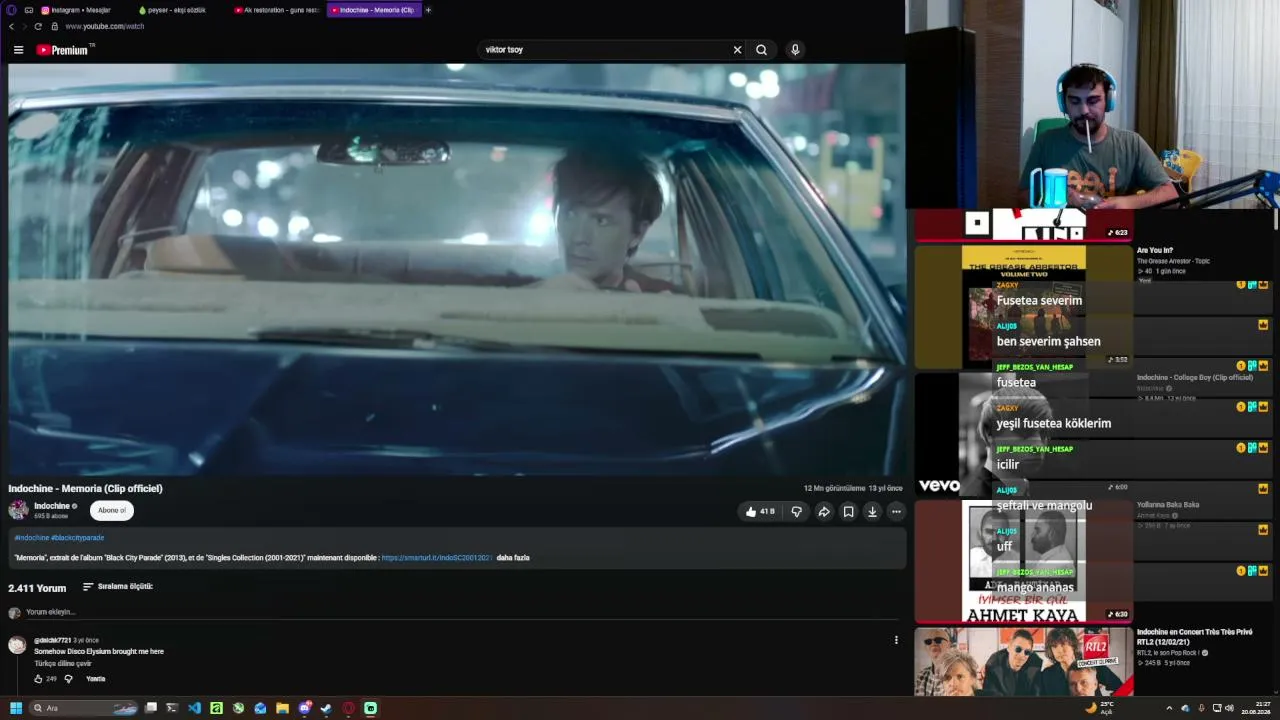Select the Indochine - Memoria tab
The height and width of the screenshot is (720, 1280).
tap(374, 10)
